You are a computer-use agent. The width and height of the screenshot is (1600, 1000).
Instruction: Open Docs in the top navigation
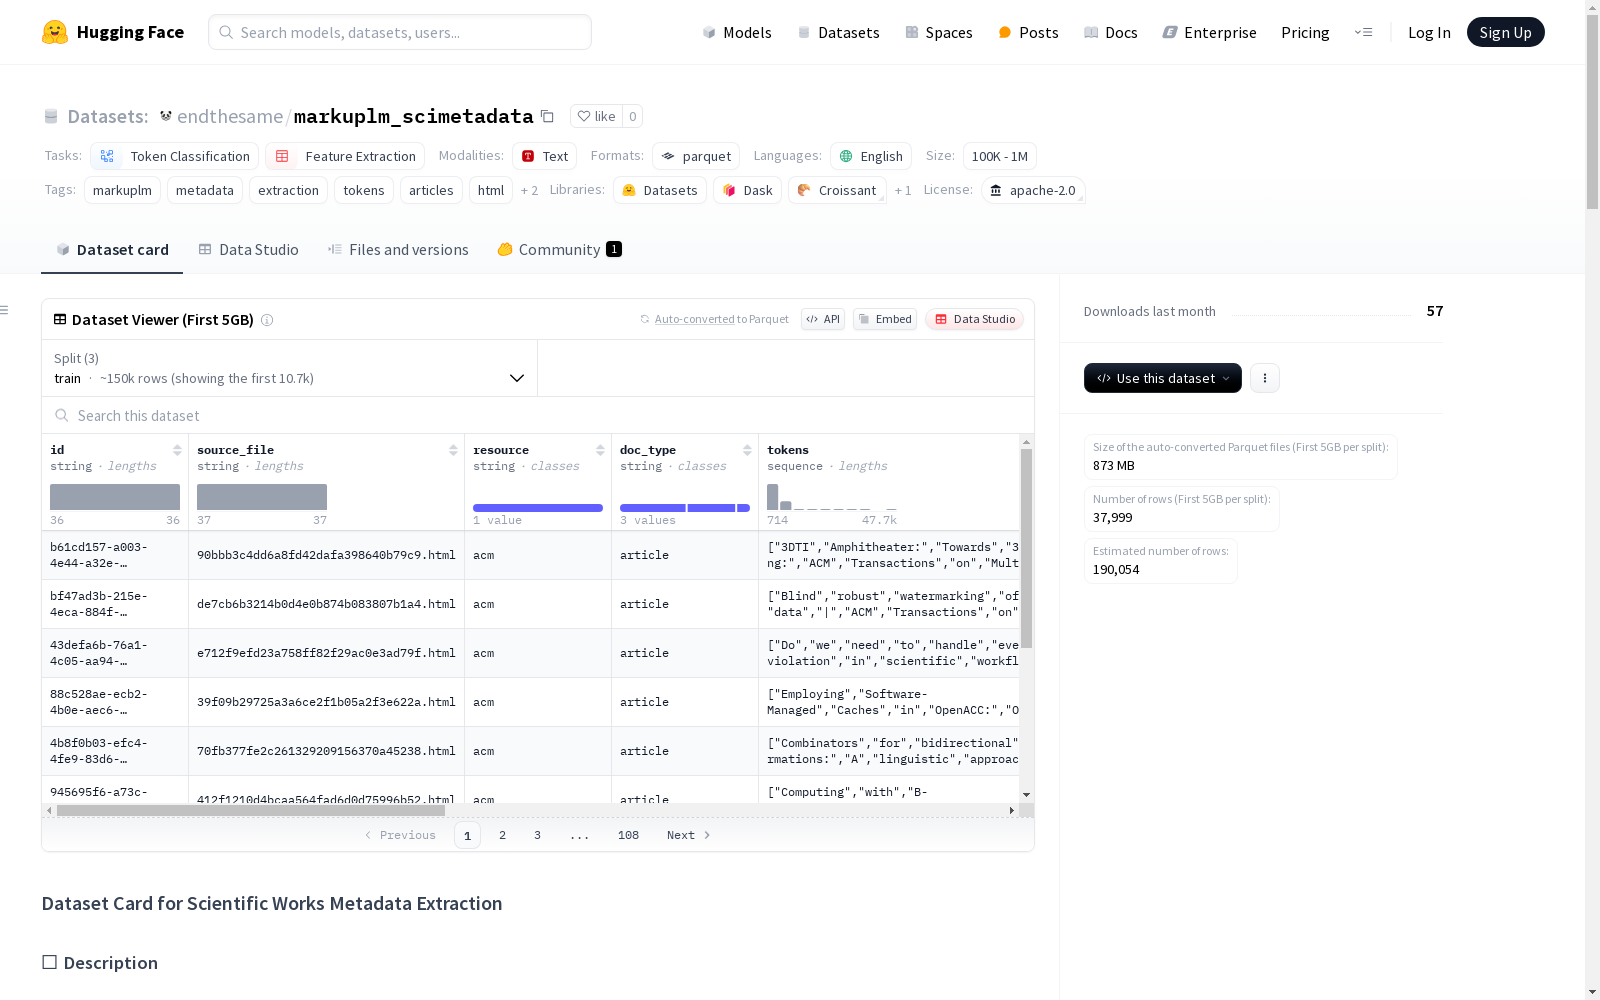coord(1111,32)
